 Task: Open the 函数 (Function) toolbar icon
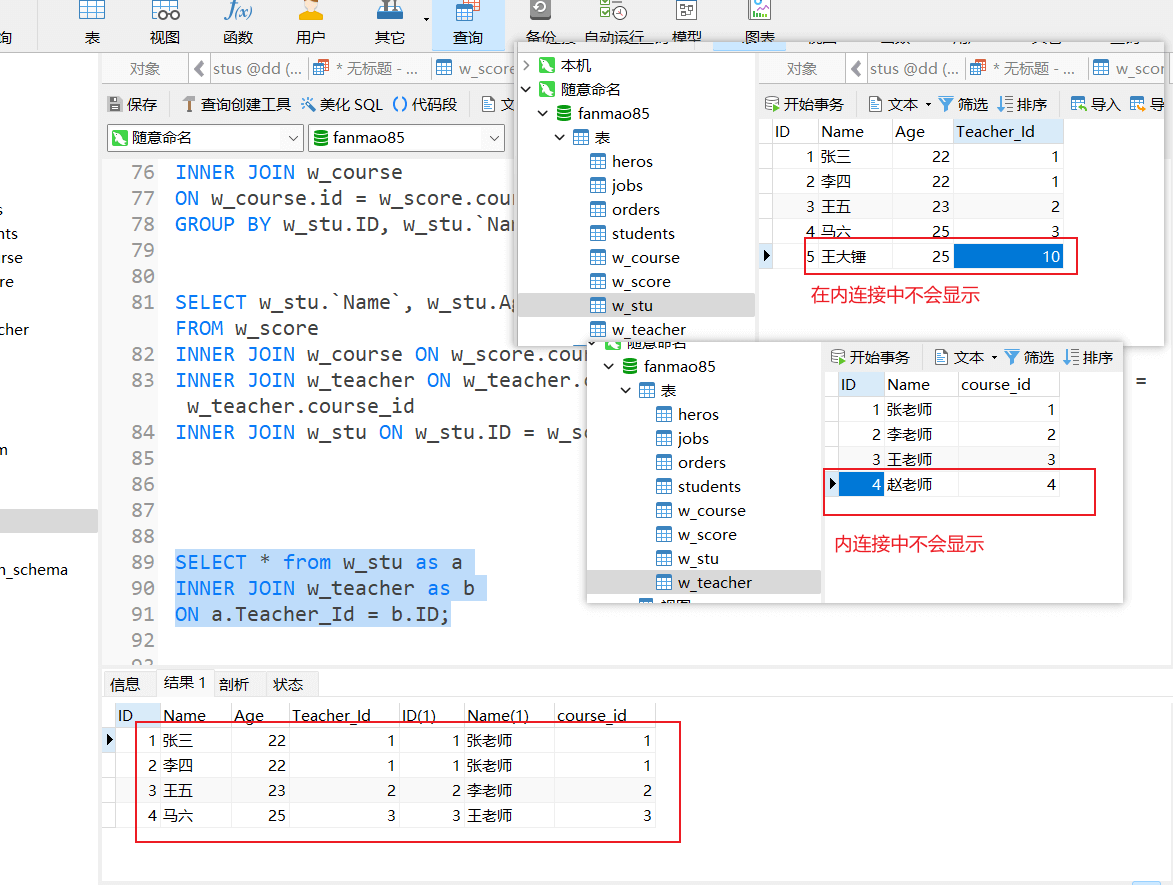coord(238,22)
